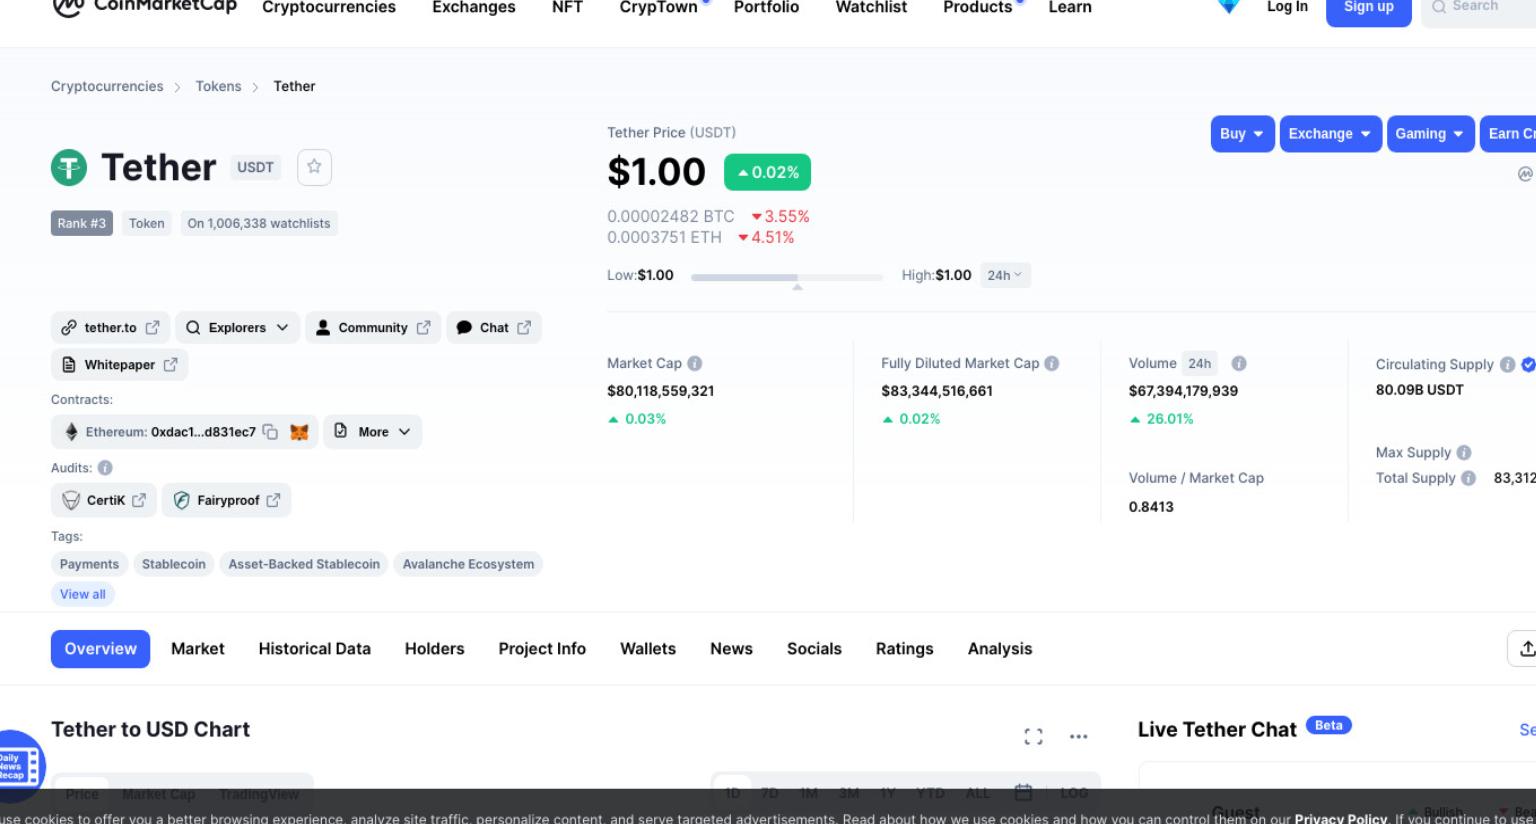Open chart calendar date picker
1536x824 pixels.
click(1023, 792)
